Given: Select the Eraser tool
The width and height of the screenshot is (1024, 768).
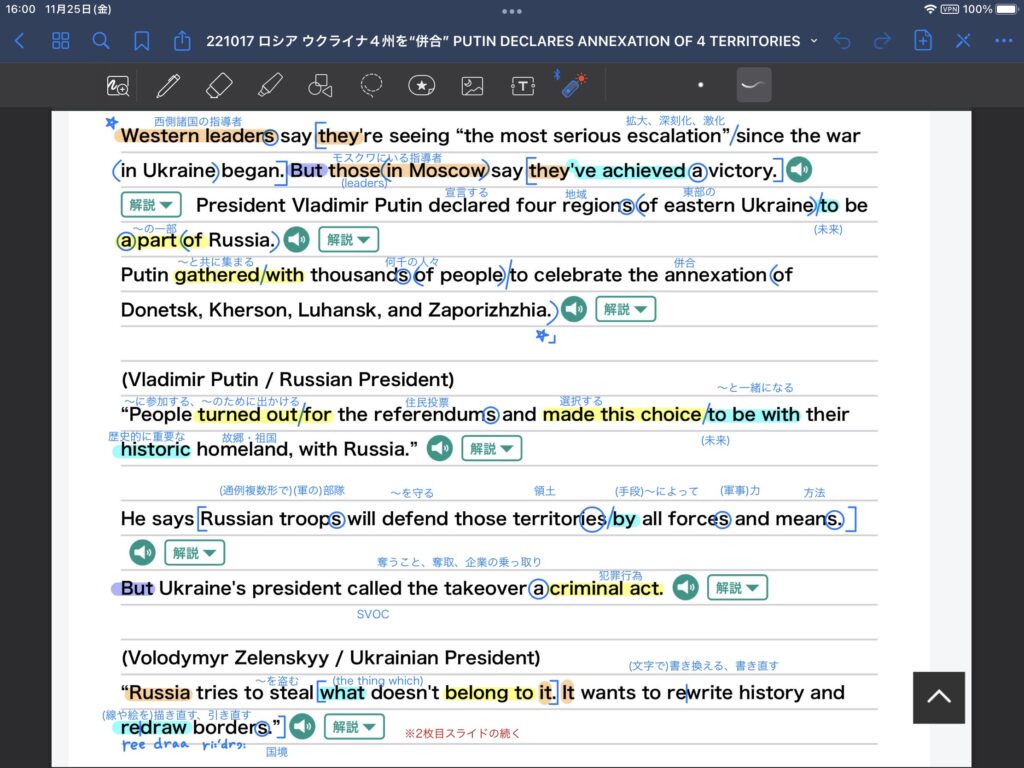Looking at the screenshot, I should click(x=219, y=86).
